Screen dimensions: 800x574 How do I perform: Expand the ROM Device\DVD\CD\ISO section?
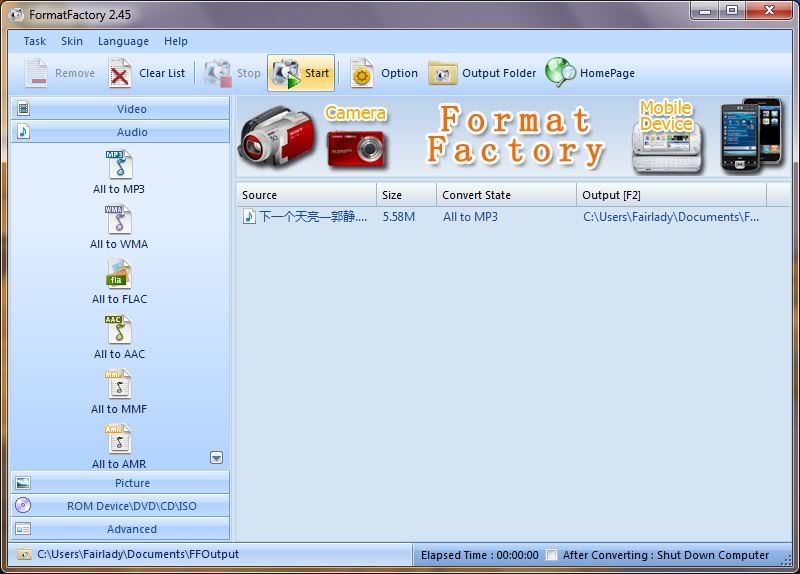(131, 506)
